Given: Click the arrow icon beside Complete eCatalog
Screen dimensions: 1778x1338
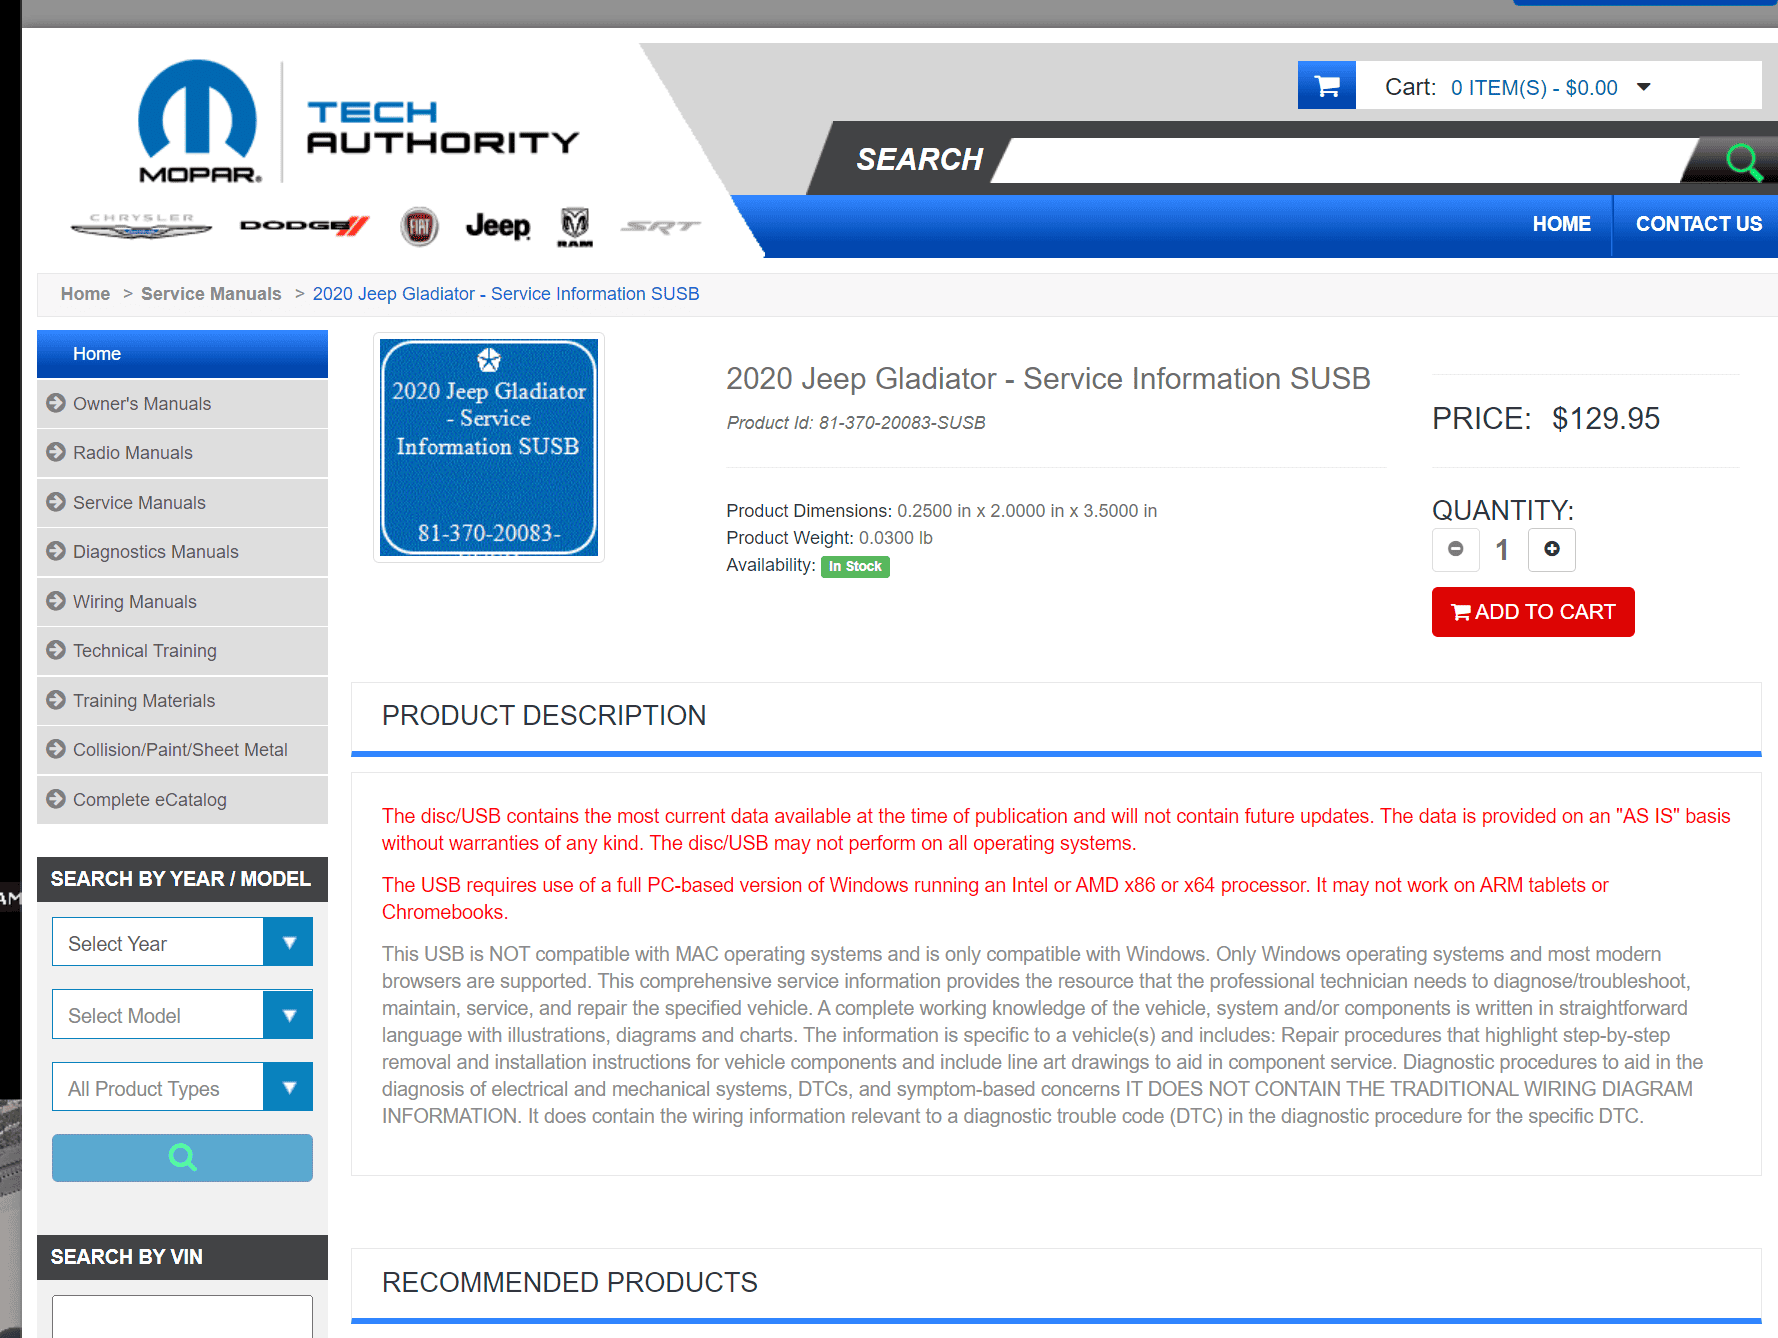Looking at the screenshot, I should click(56, 799).
